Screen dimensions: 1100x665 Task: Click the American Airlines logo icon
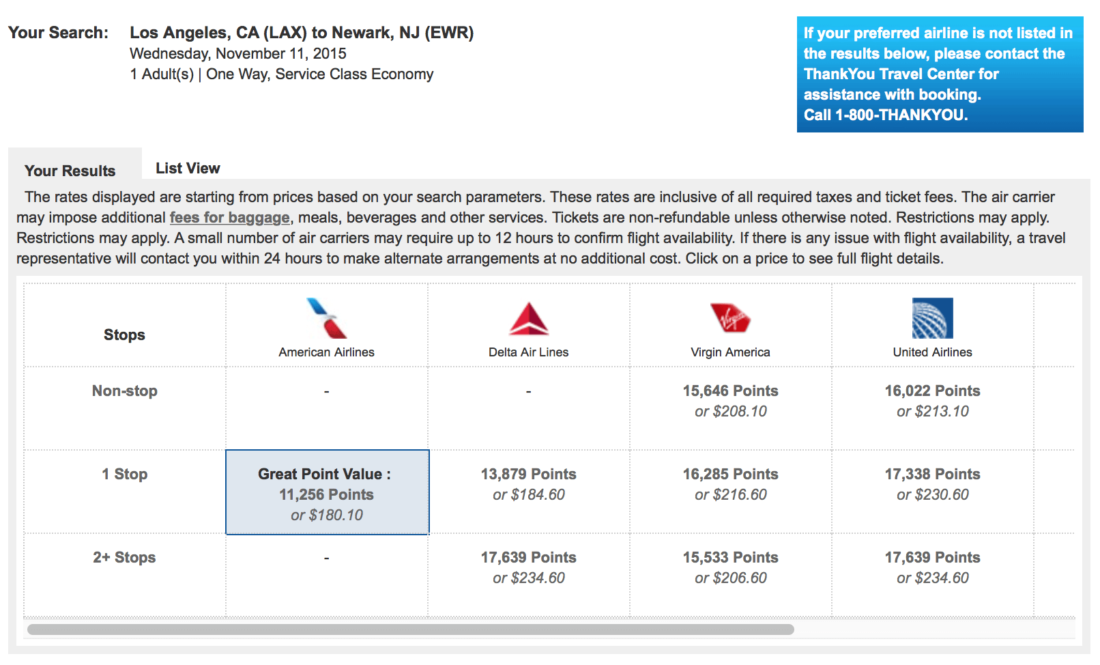pos(327,318)
